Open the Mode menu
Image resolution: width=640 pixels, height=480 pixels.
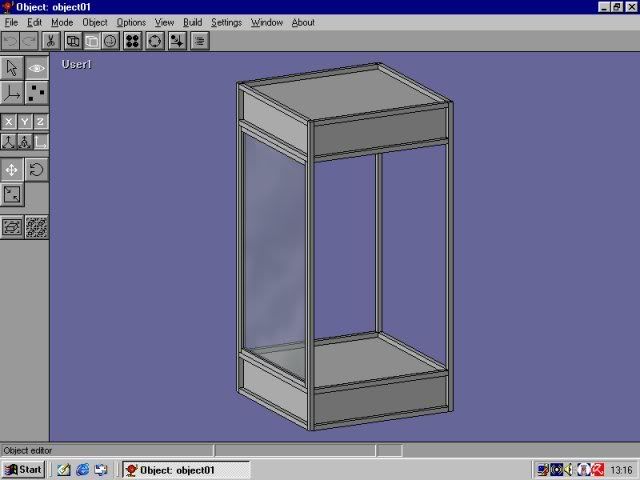62,22
